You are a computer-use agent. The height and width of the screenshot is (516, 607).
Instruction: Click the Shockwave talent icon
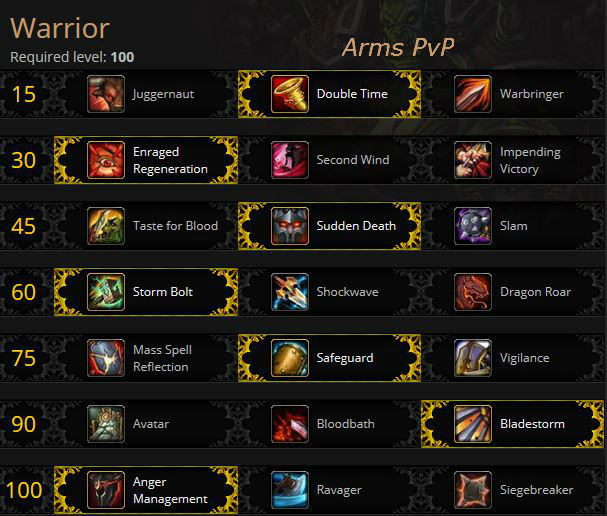(290, 292)
